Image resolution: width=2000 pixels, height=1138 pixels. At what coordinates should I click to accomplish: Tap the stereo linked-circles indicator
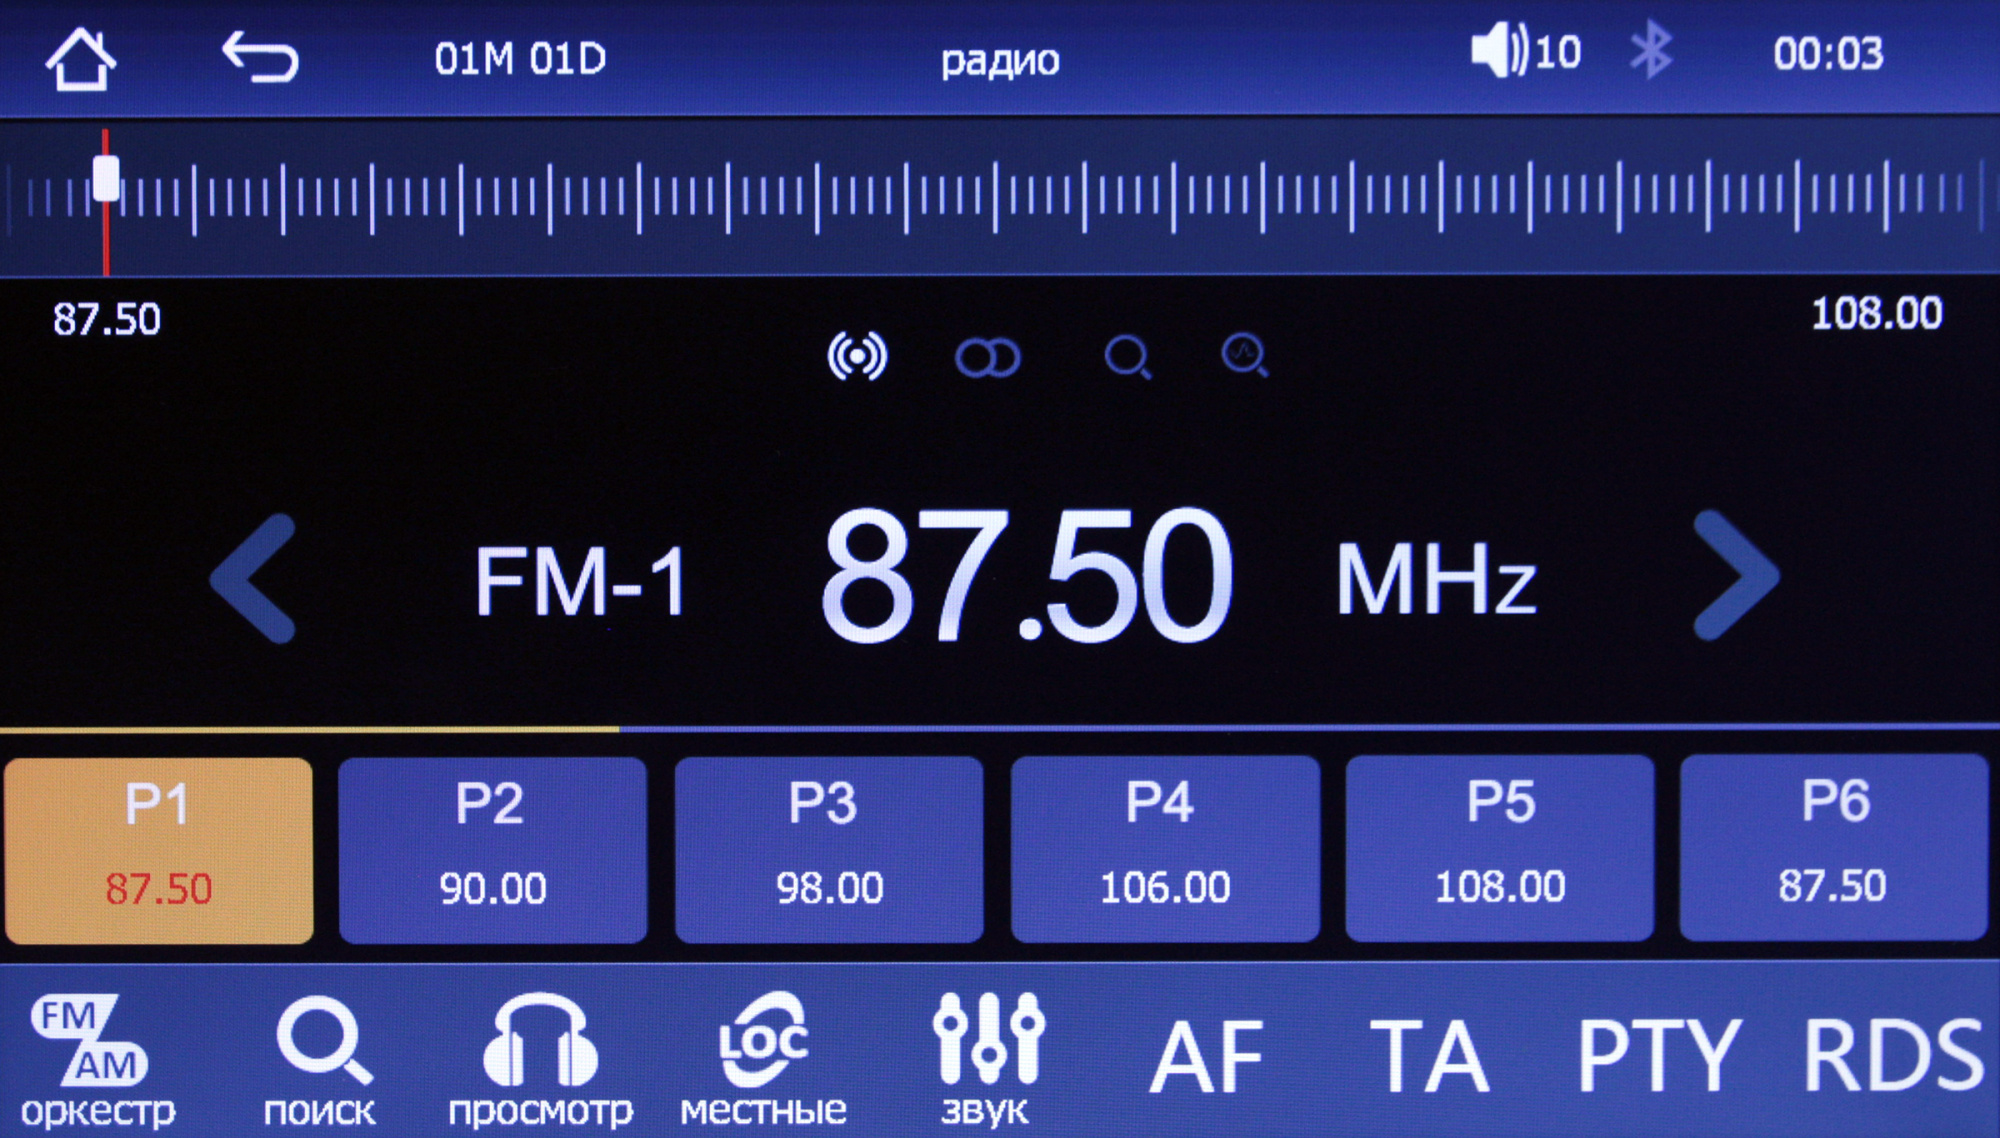988,358
